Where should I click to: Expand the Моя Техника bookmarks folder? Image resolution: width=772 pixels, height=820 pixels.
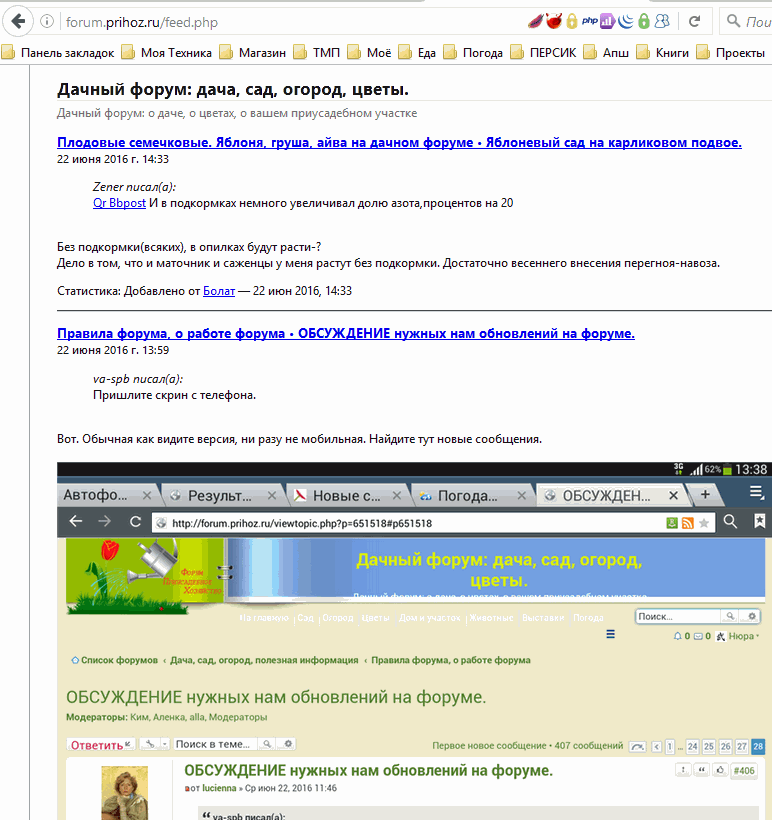coord(166,53)
